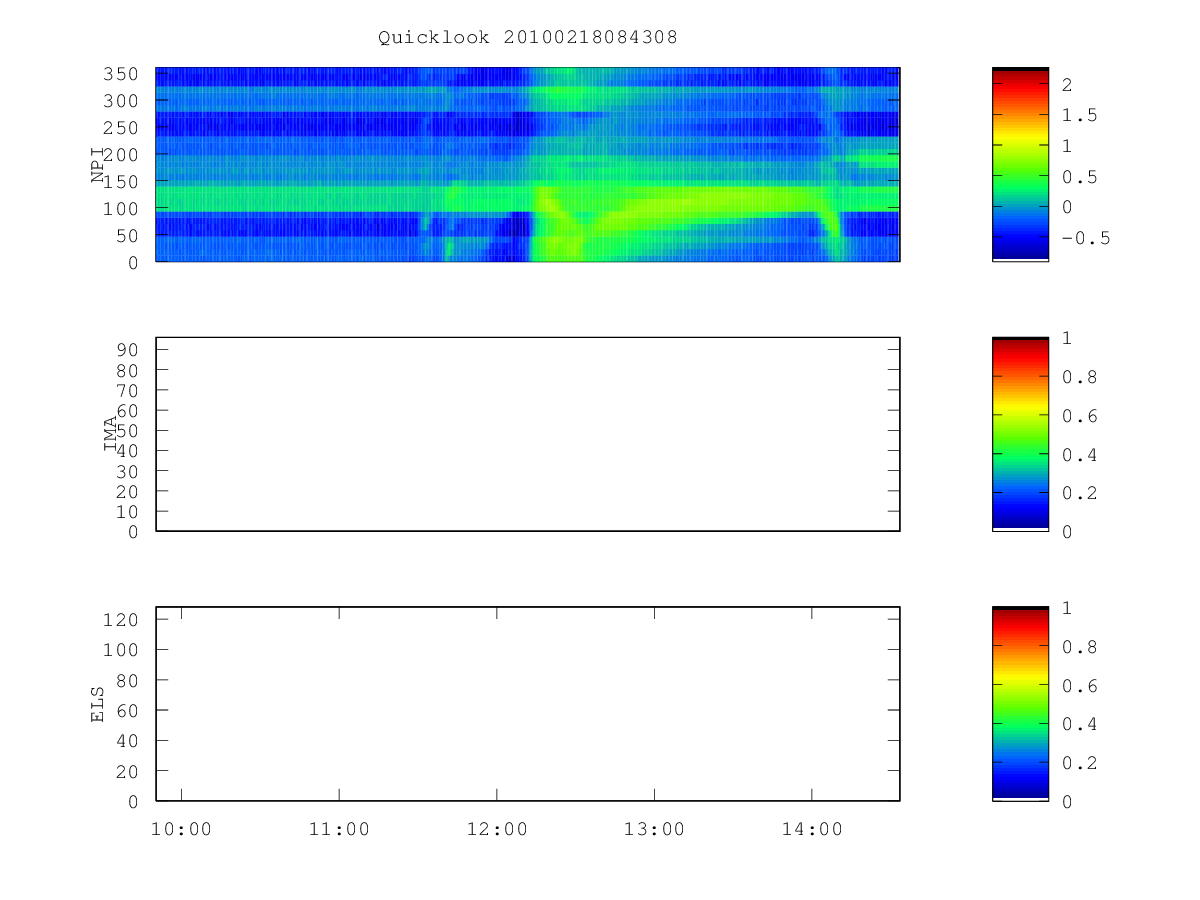Click the 0.6 label on IMA colorbar

1078,416
